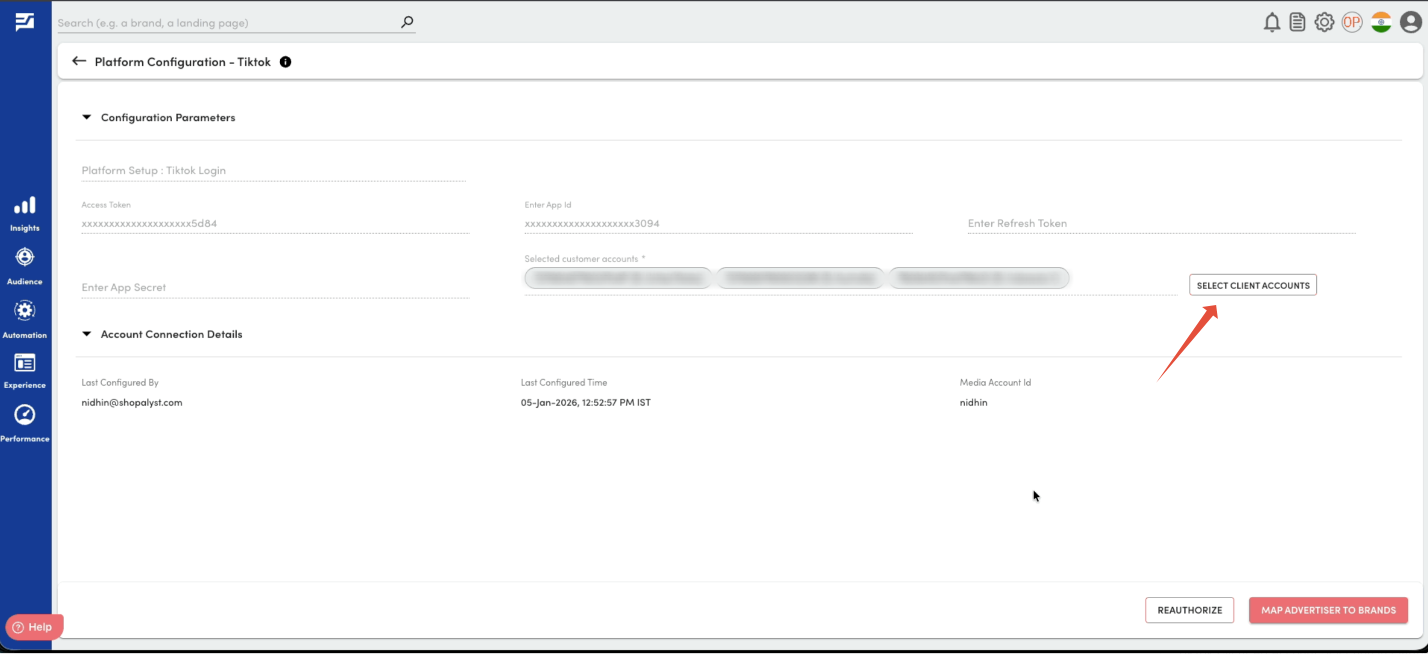Image resolution: width=1428 pixels, height=654 pixels.
Task: Click the Enter App Secret field
Action: pos(275,287)
